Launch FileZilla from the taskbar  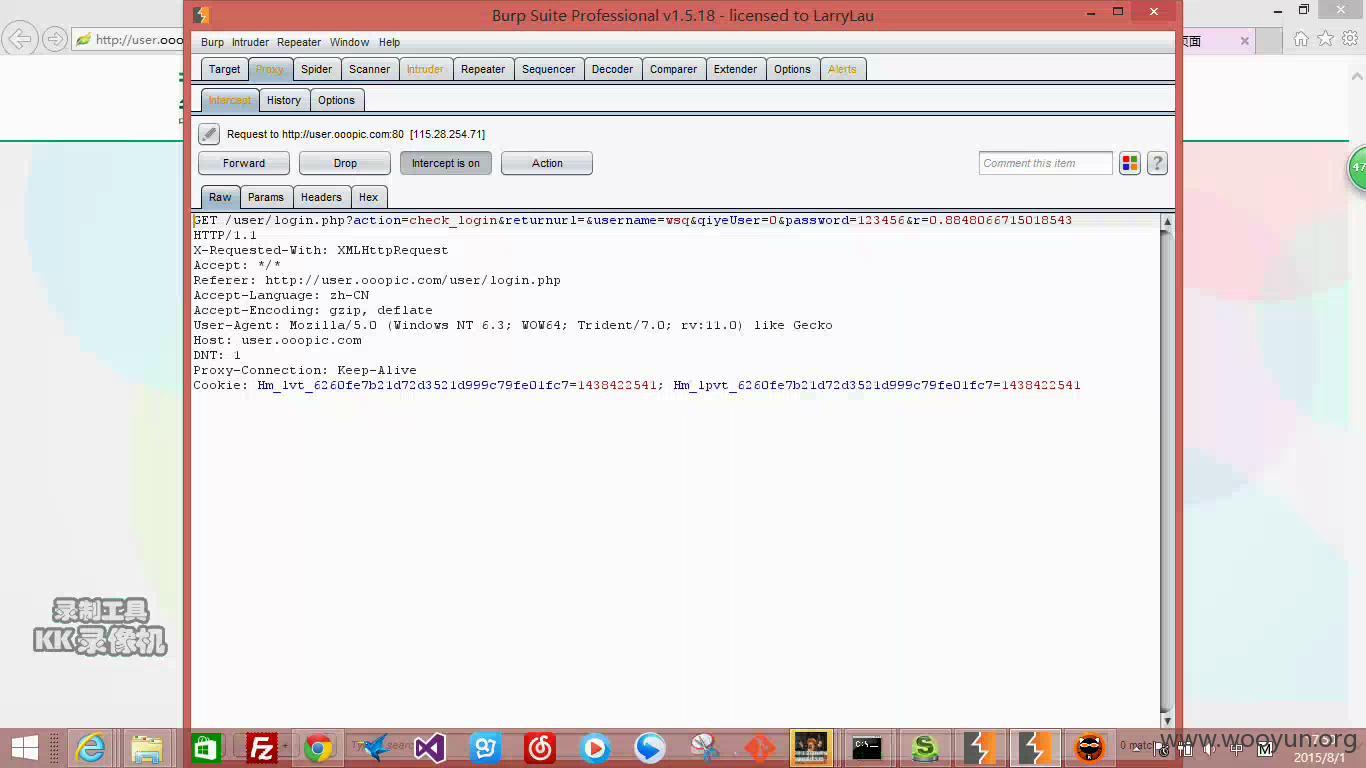pyautogui.click(x=262, y=748)
